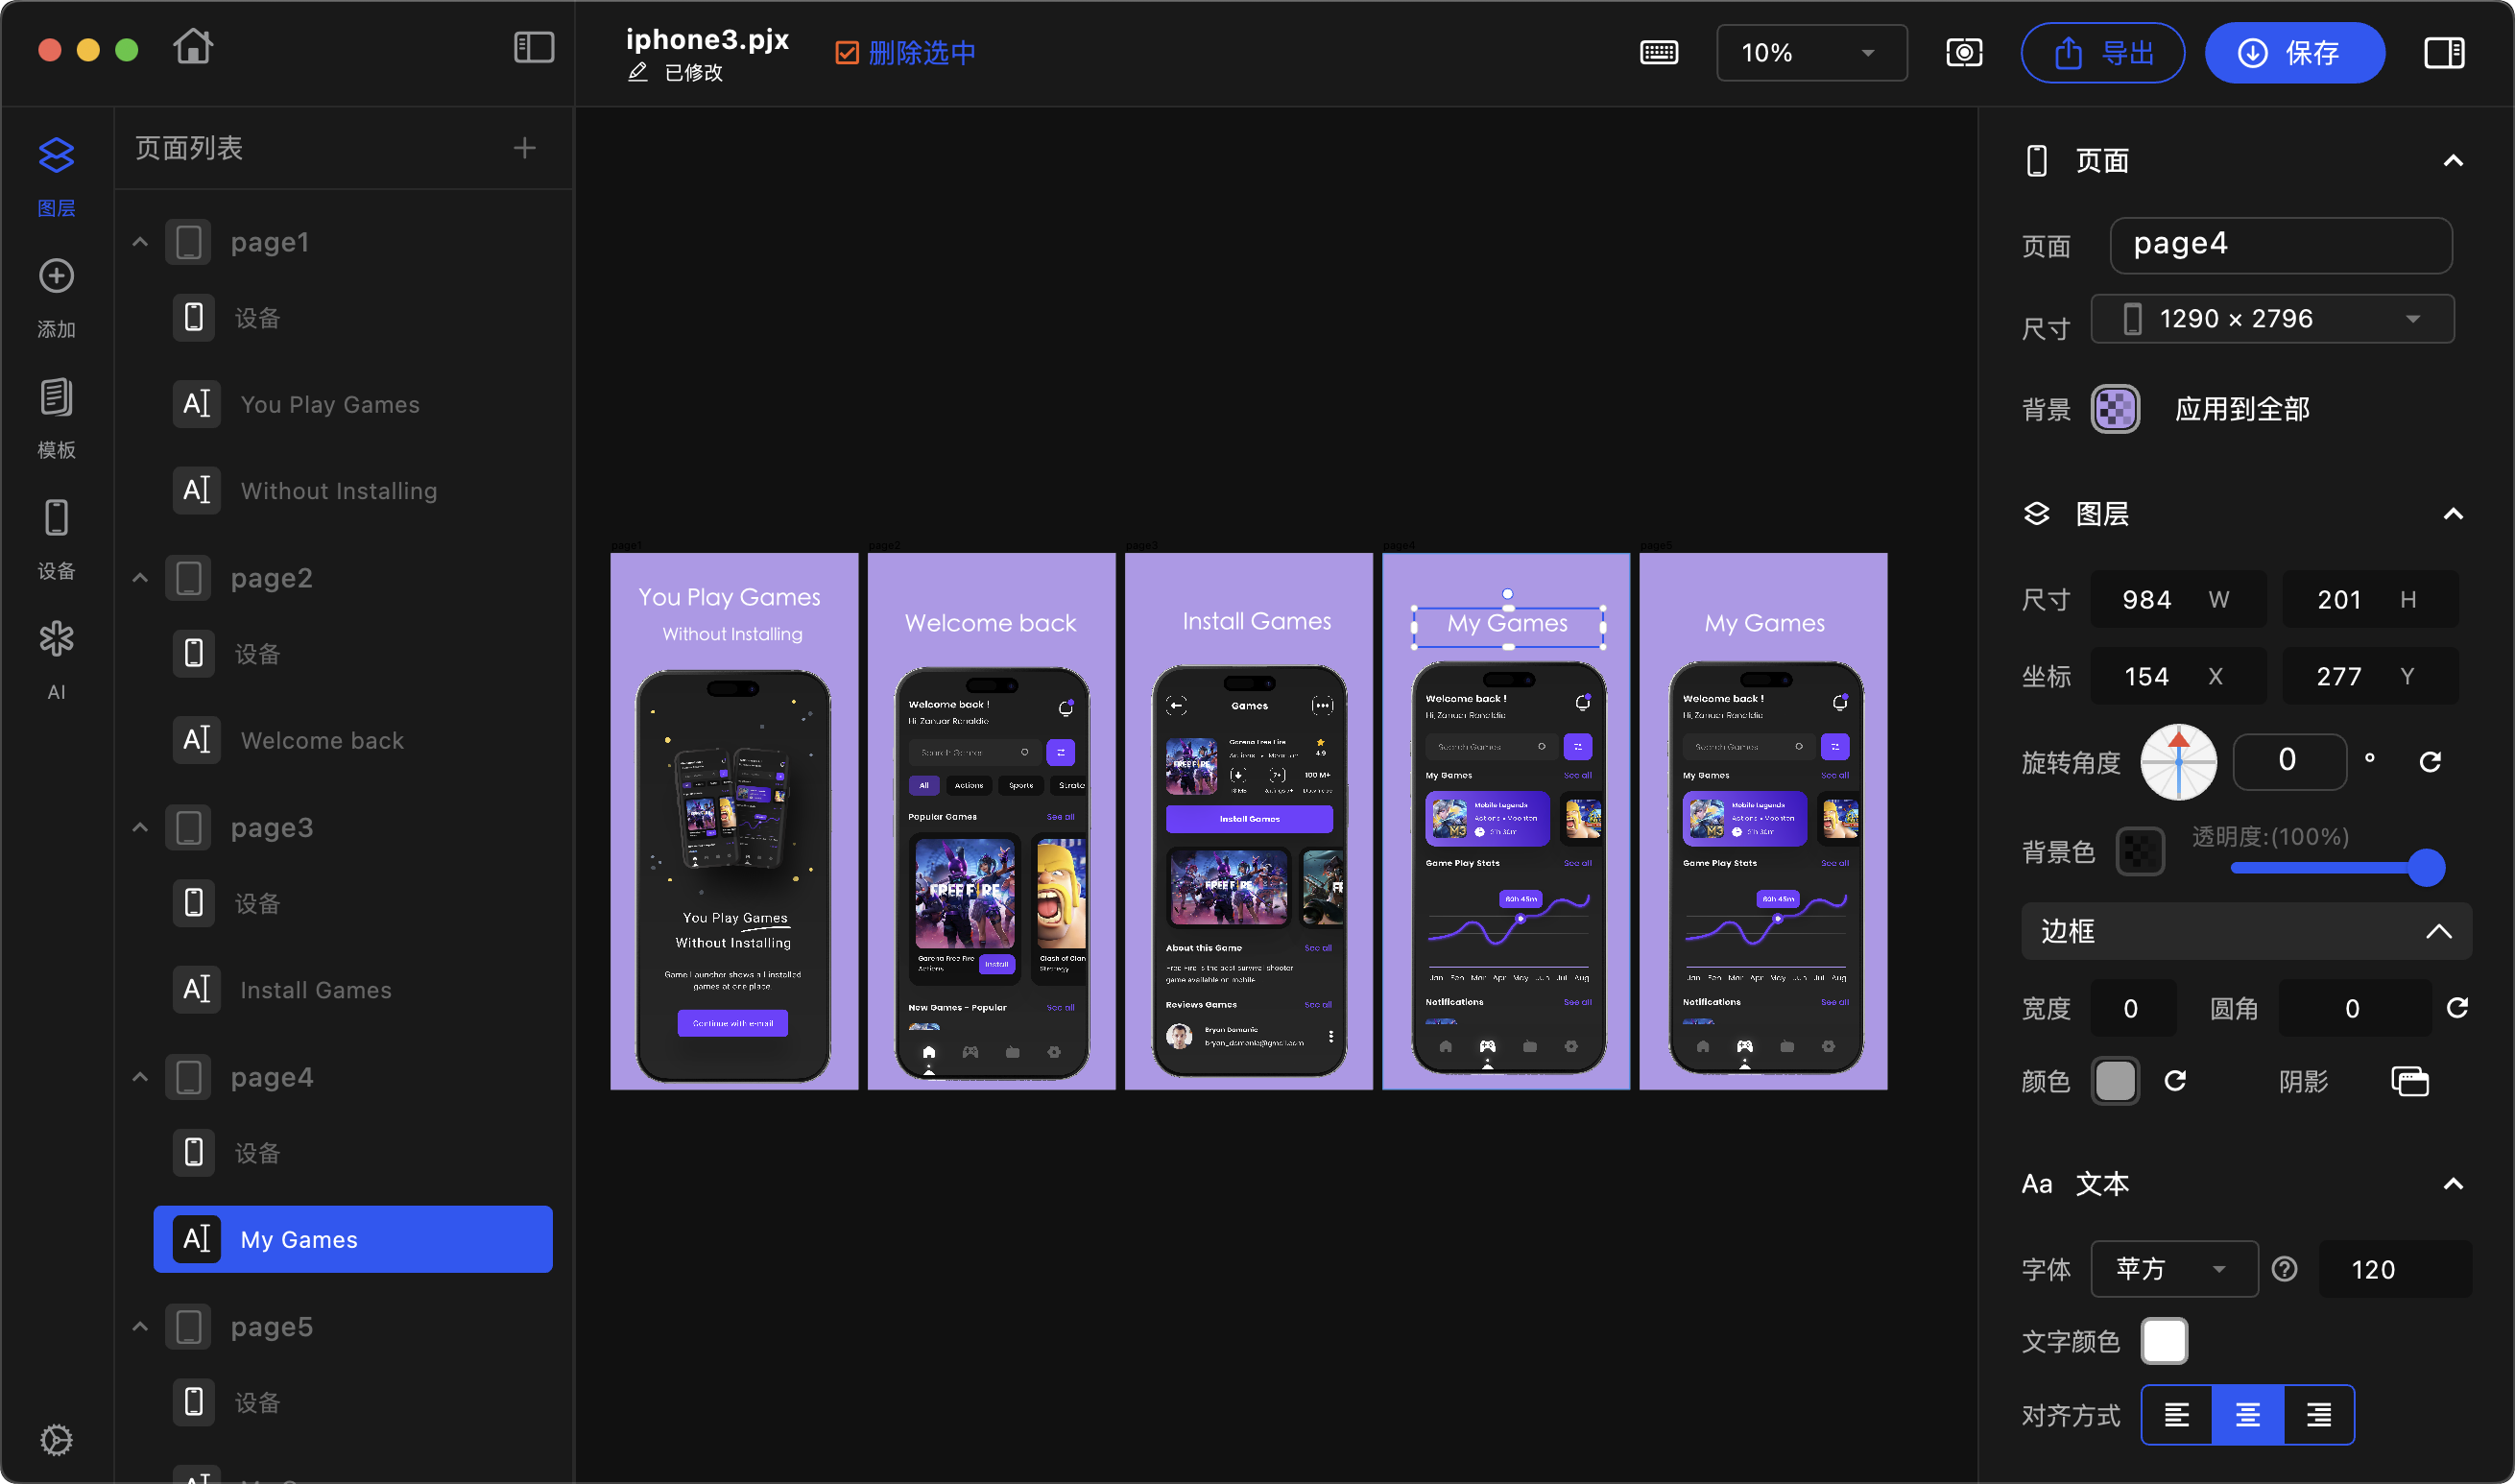This screenshot has width=2515, height=1484.
Task: Uncheck the 删除选中 checkbox
Action: pyautogui.click(x=847, y=53)
